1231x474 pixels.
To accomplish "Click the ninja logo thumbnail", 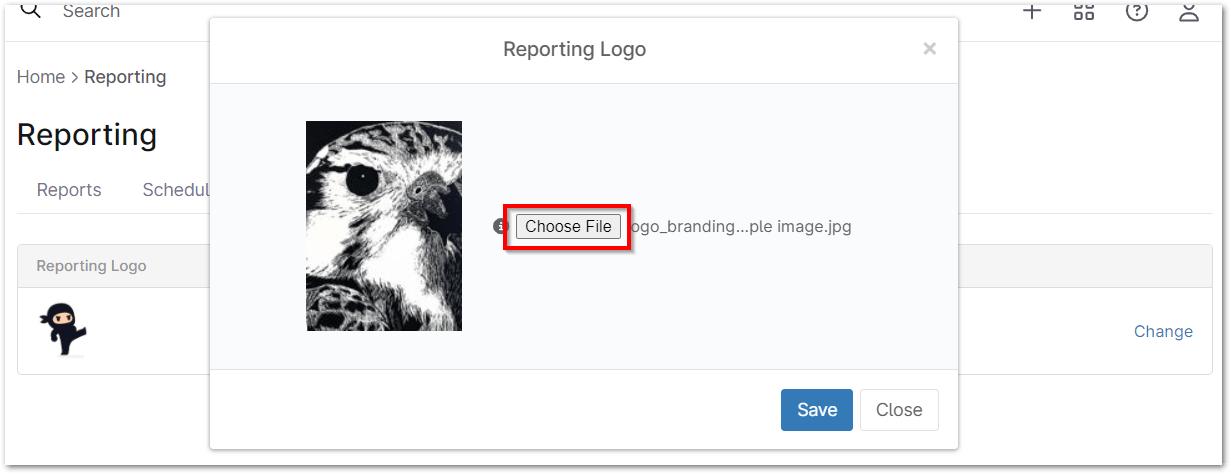I will 62,329.
